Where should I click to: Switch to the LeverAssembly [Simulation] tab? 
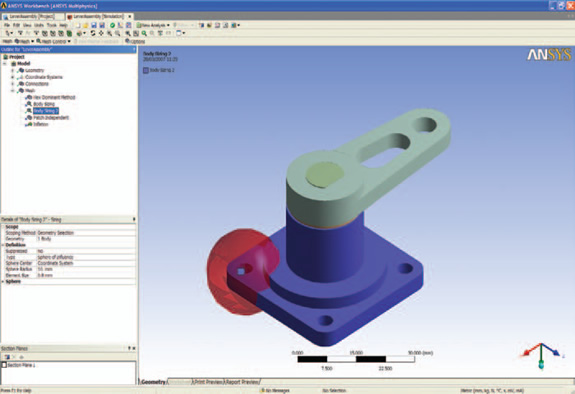coord(95,17)
